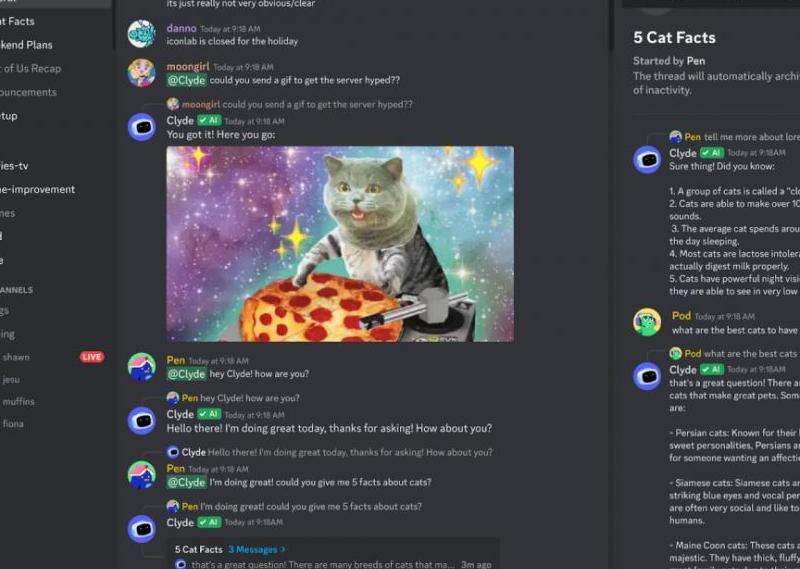This screenshot has width=800, height=569.
Task: Click the LIVE badge next to shawn
Action: pyautogui.click(x=92, y=357)
